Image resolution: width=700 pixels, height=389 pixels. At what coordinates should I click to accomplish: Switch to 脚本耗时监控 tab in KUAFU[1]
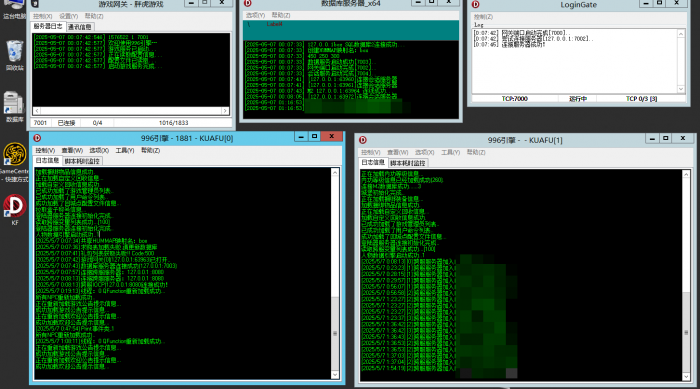[x=408, y=163]
